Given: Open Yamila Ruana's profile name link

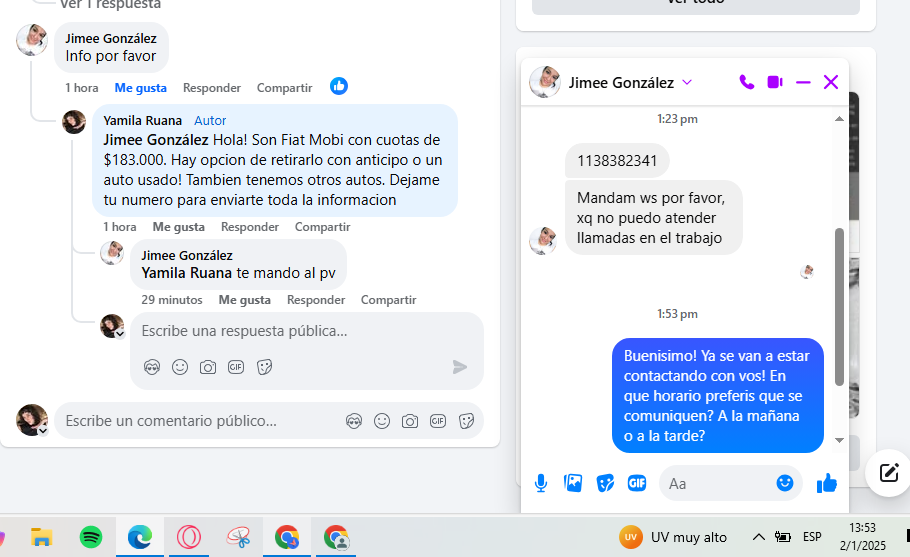Looking at the screenshot, I should coord(143,121).
